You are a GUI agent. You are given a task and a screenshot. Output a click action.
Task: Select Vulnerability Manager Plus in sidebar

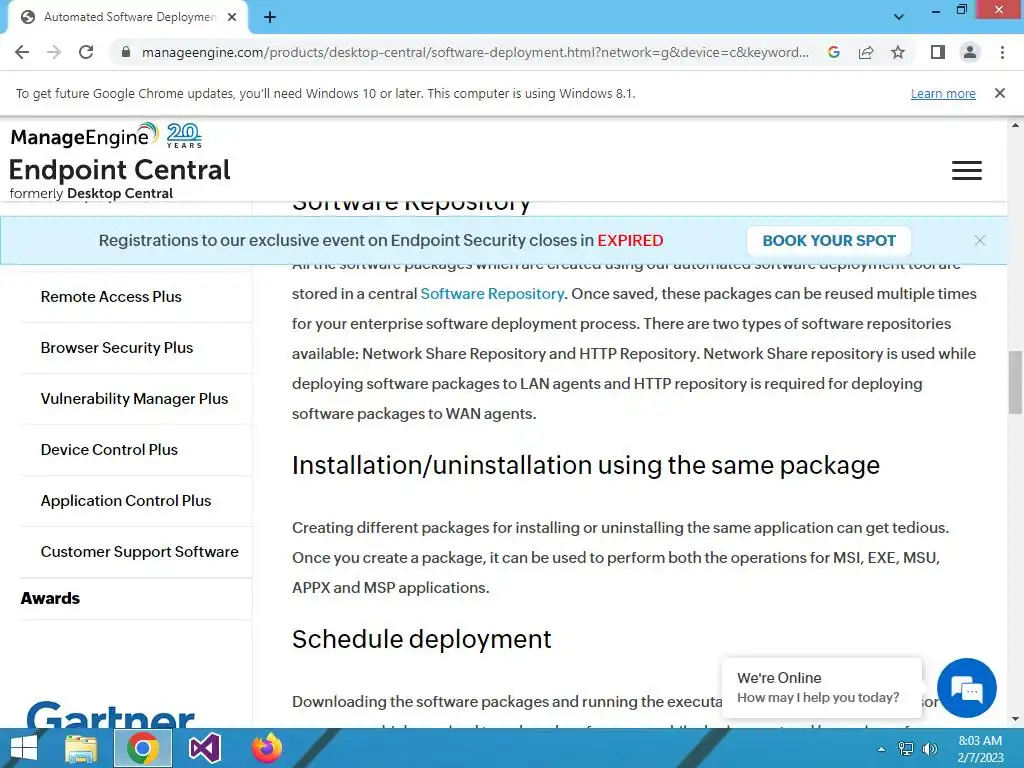tap(135, 398)
